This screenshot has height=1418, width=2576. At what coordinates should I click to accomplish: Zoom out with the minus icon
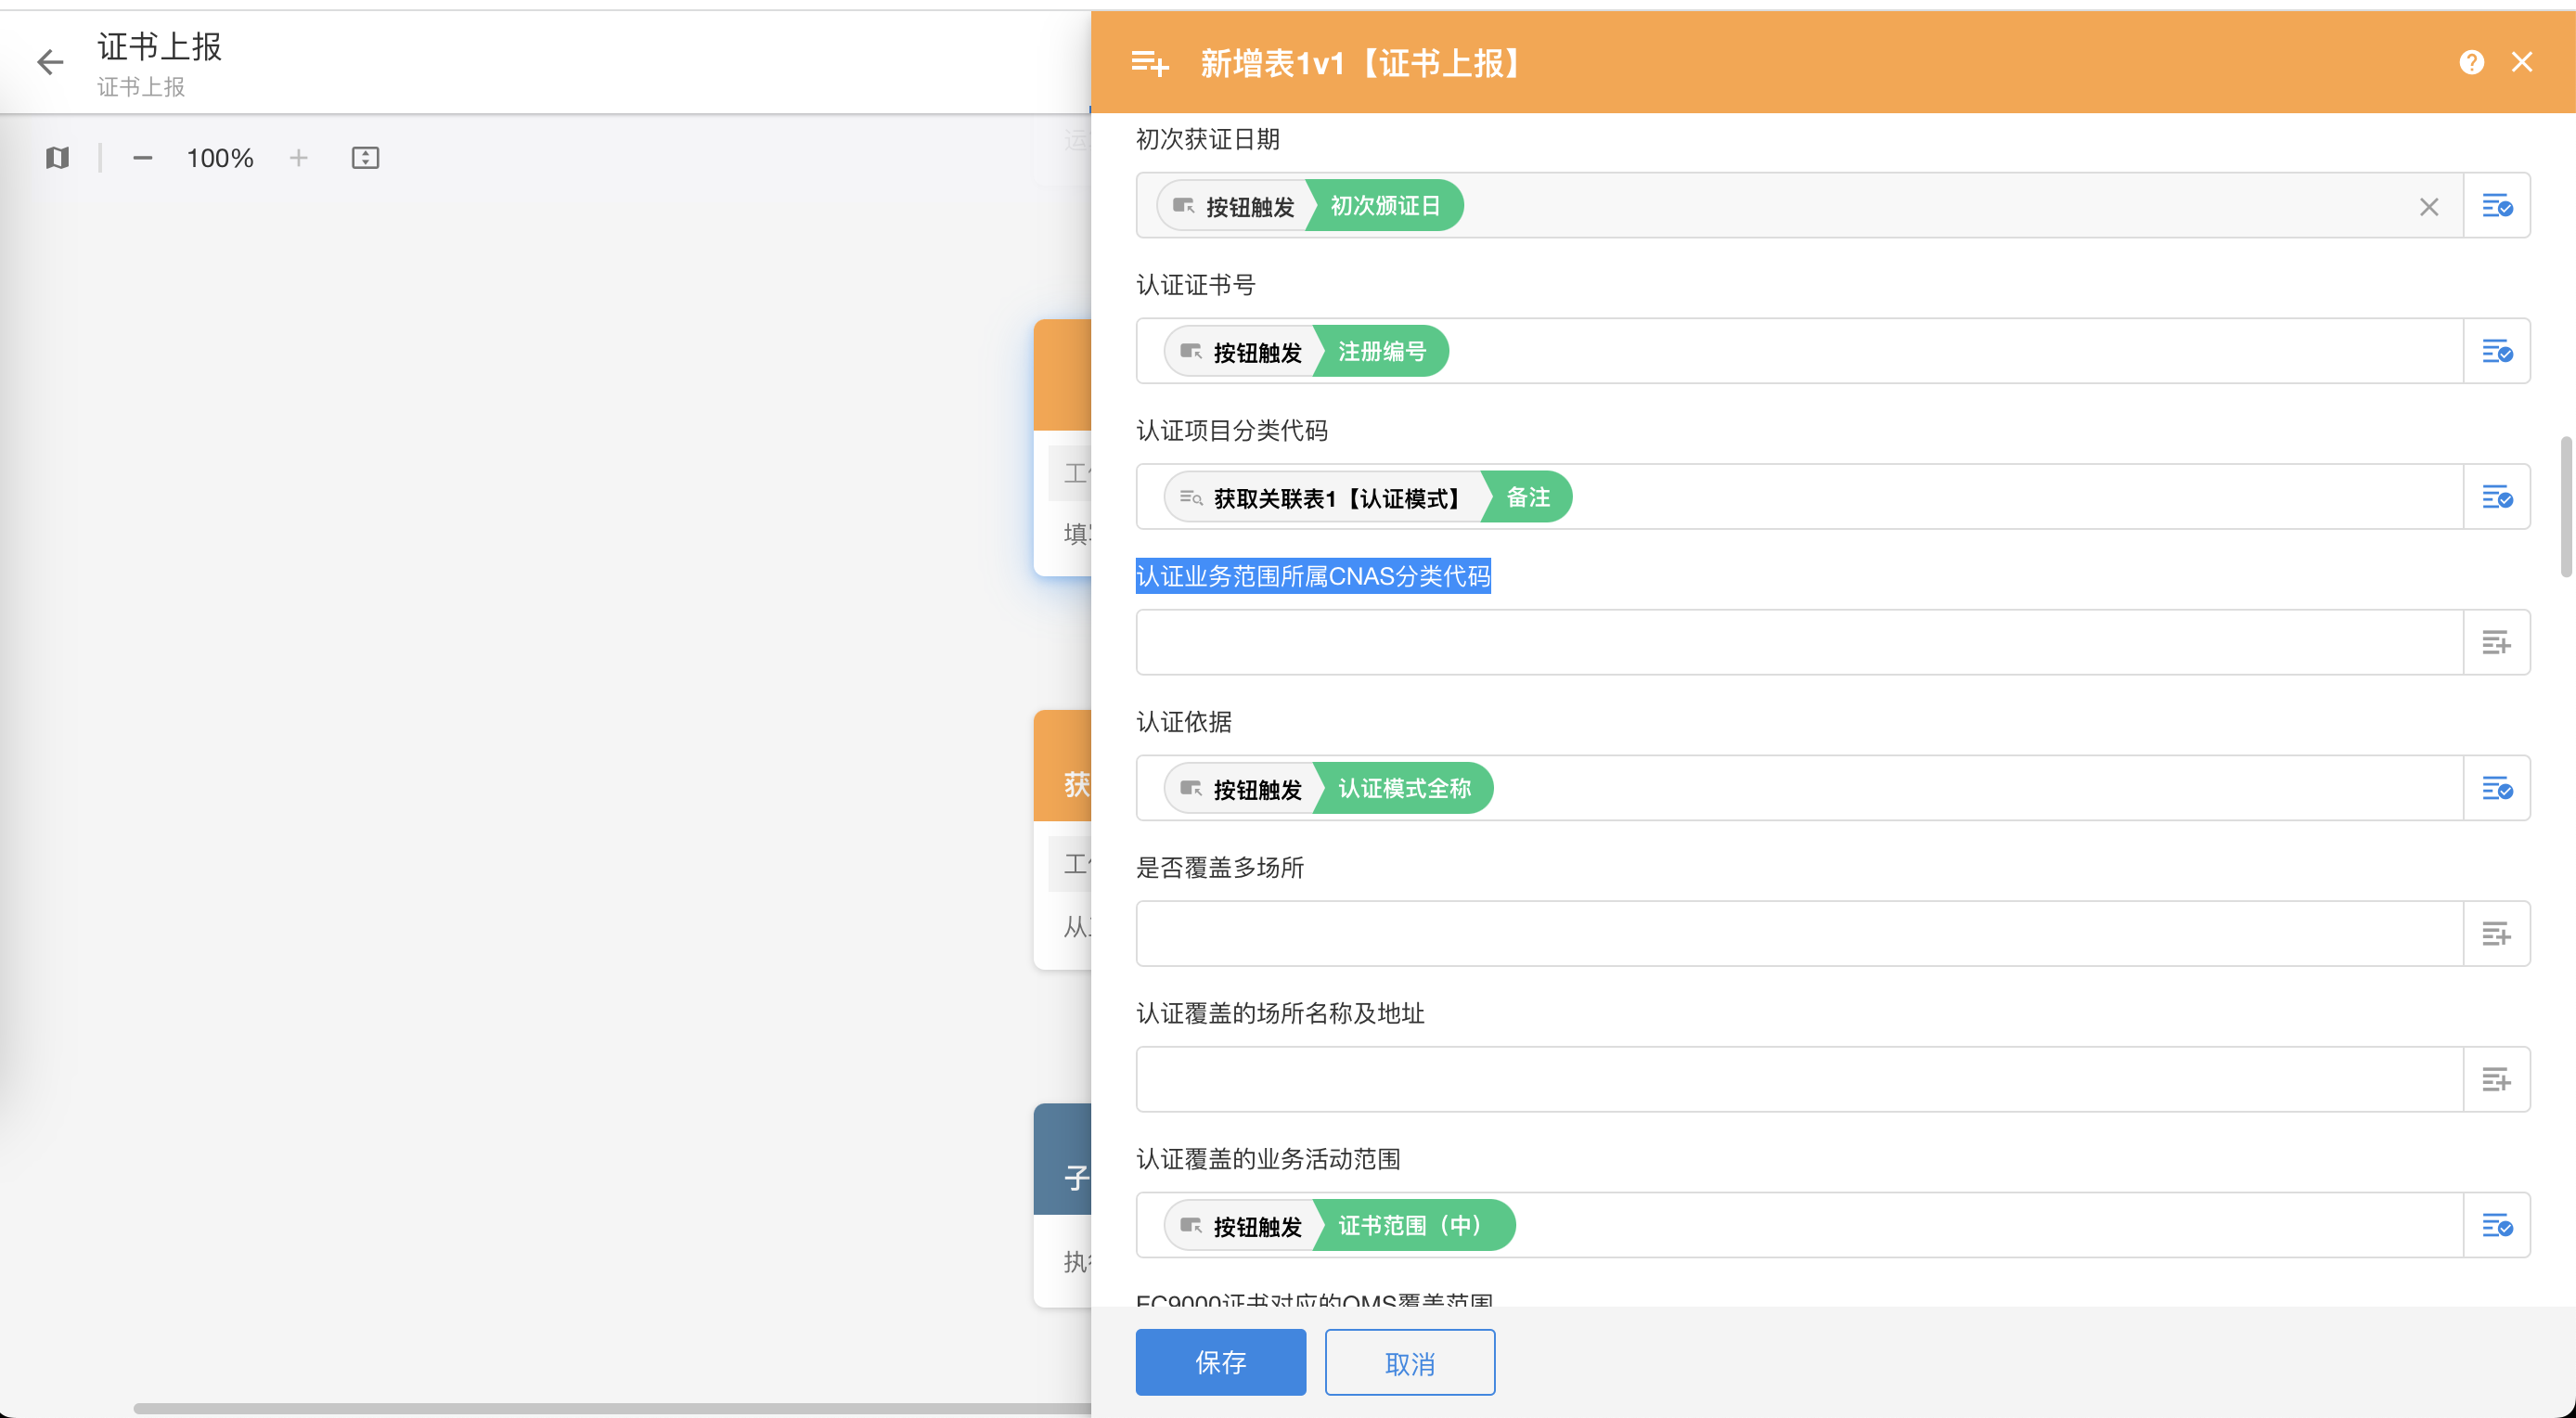142,158
